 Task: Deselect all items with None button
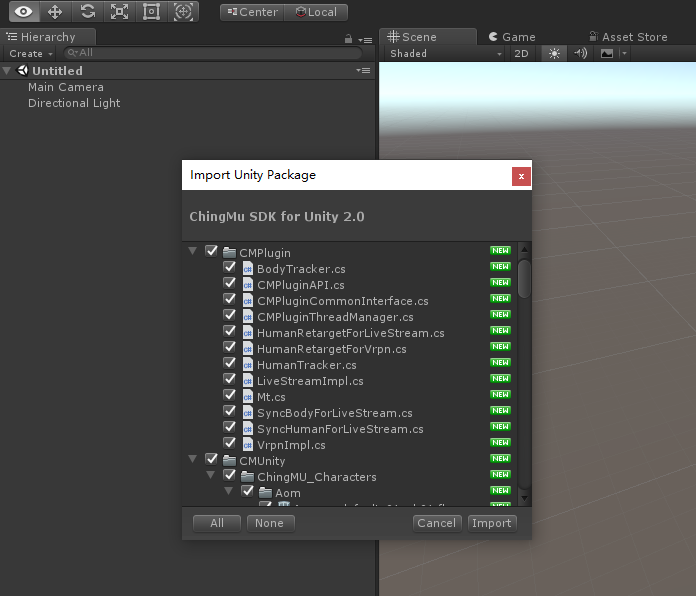[x=271, y=523]
